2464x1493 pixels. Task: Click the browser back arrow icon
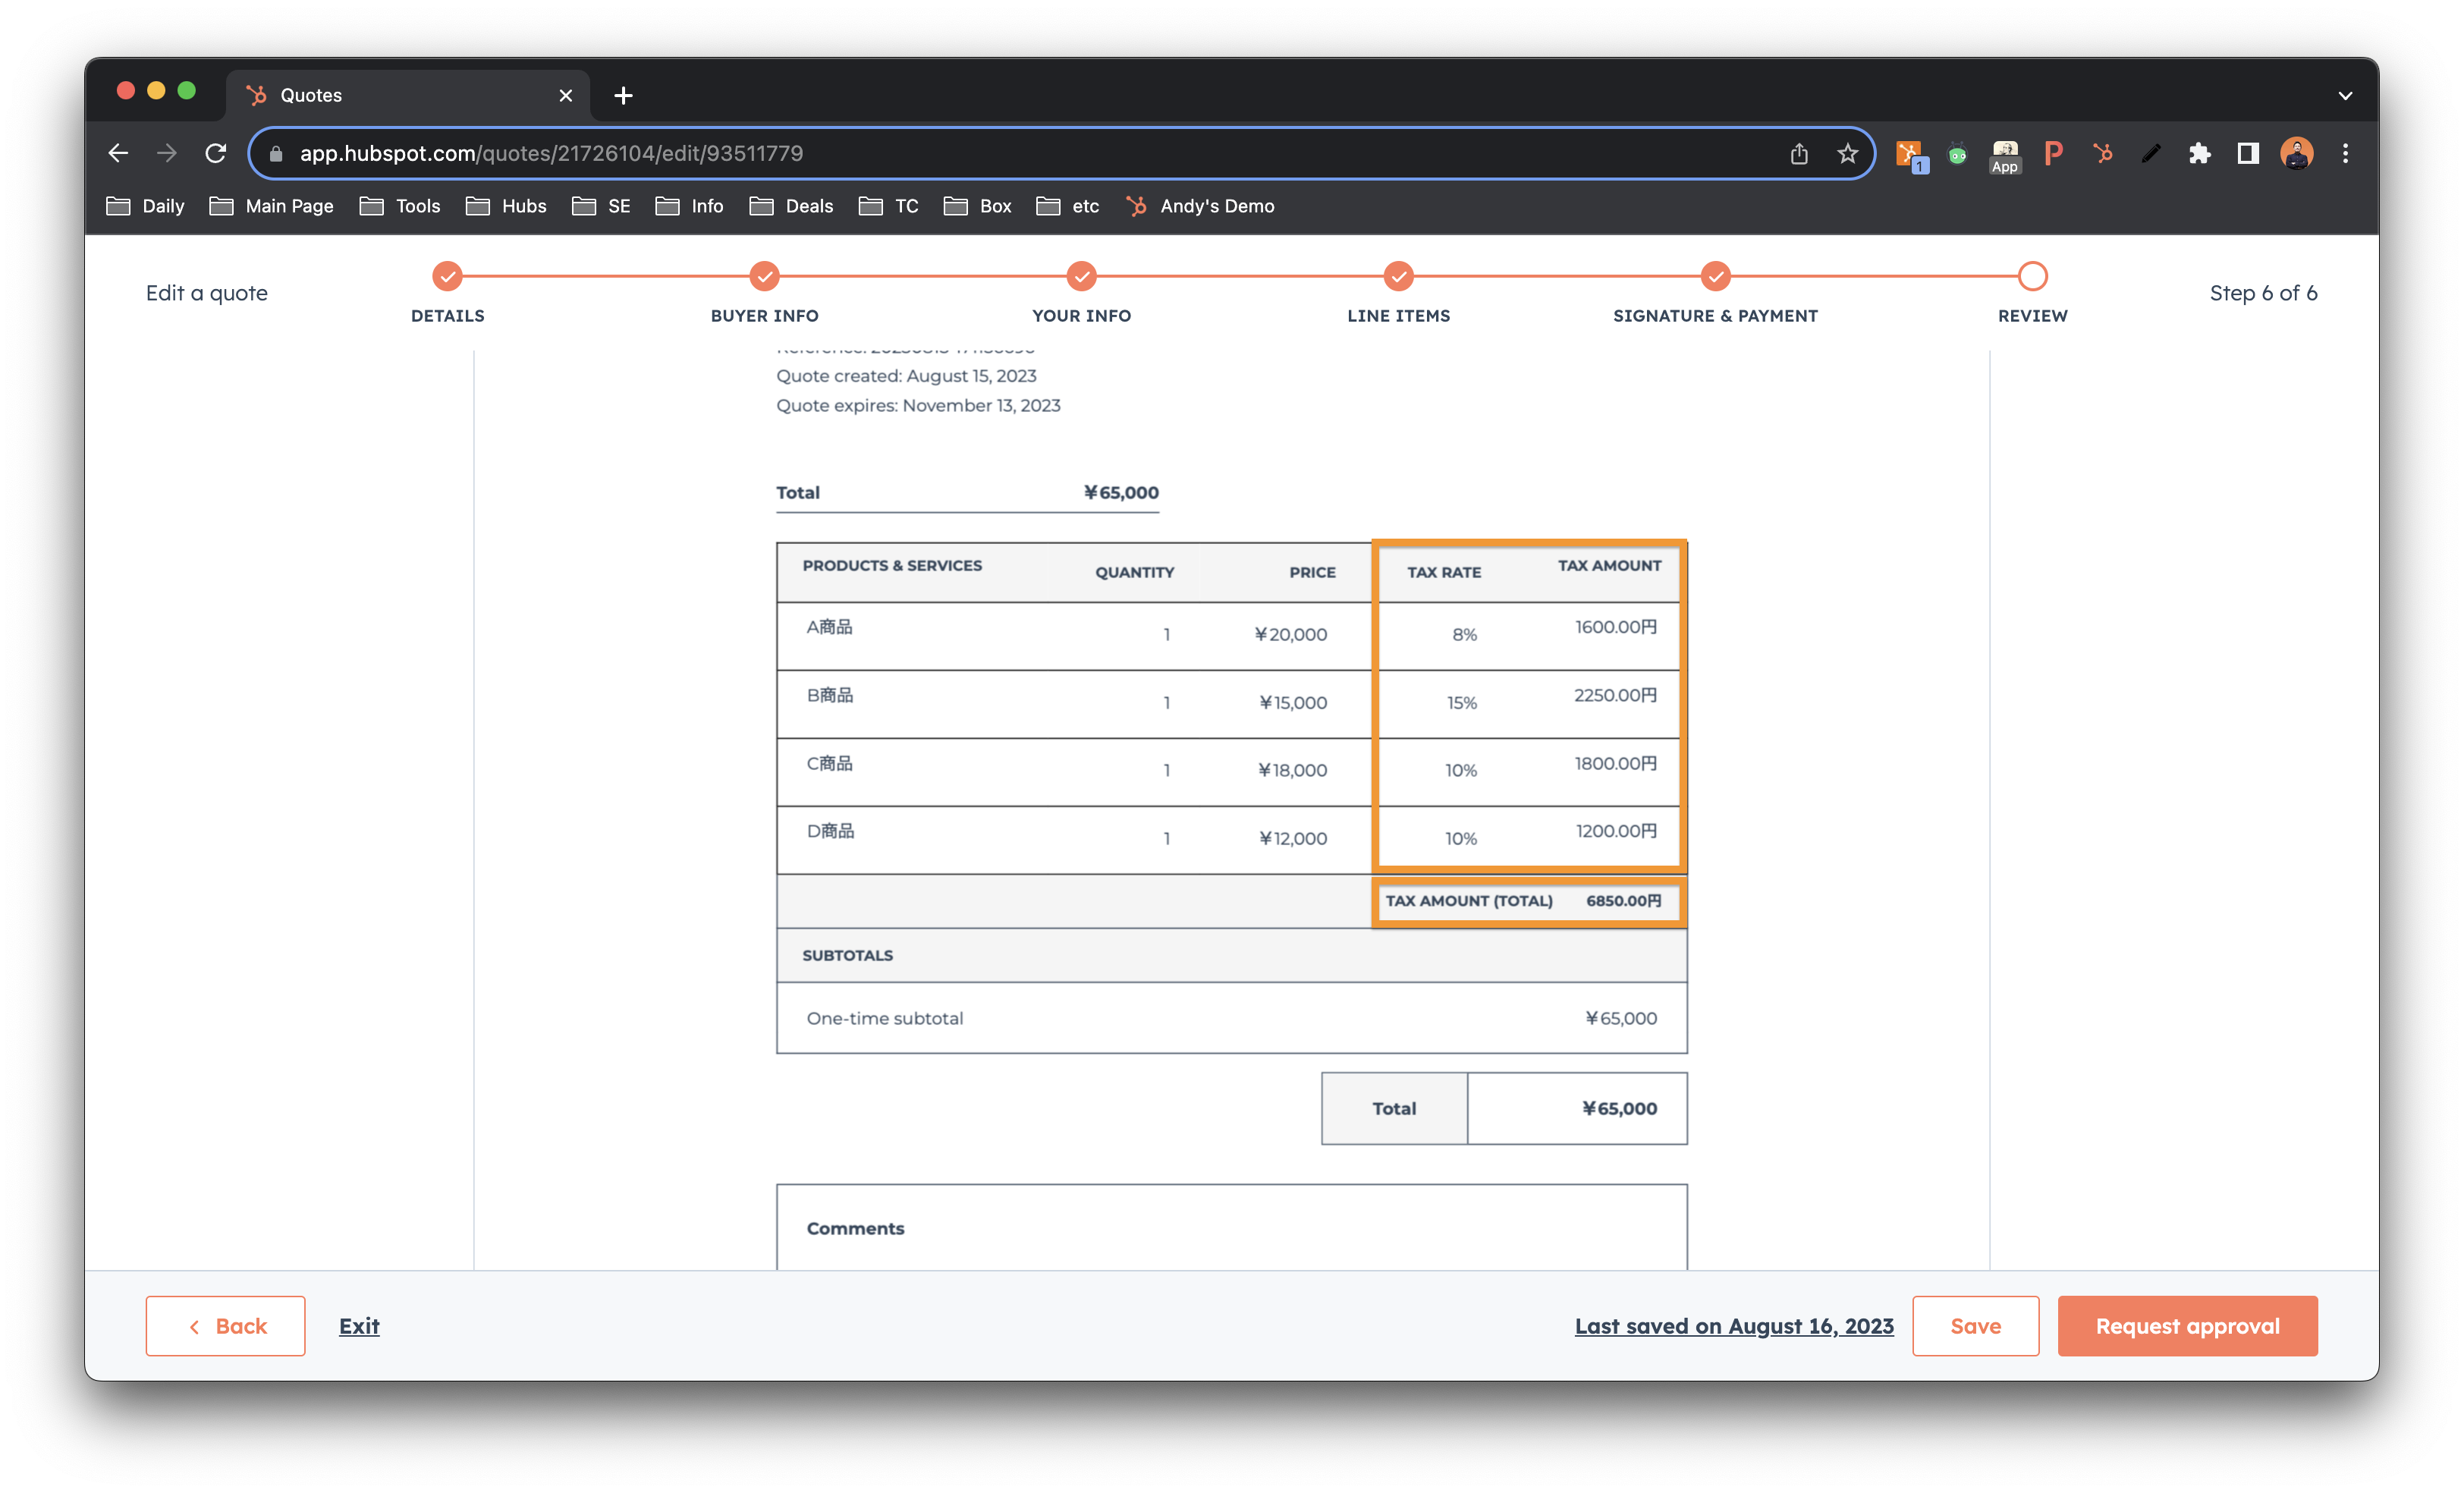[x=118, y=153]
